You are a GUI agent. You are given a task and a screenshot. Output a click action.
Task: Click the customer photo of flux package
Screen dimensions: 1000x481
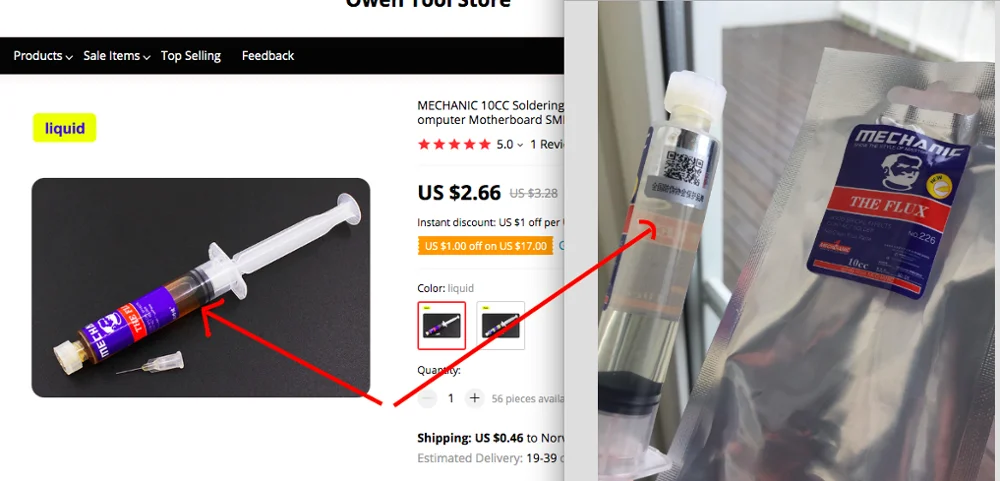pyautogui.click(x=798, y=241)
